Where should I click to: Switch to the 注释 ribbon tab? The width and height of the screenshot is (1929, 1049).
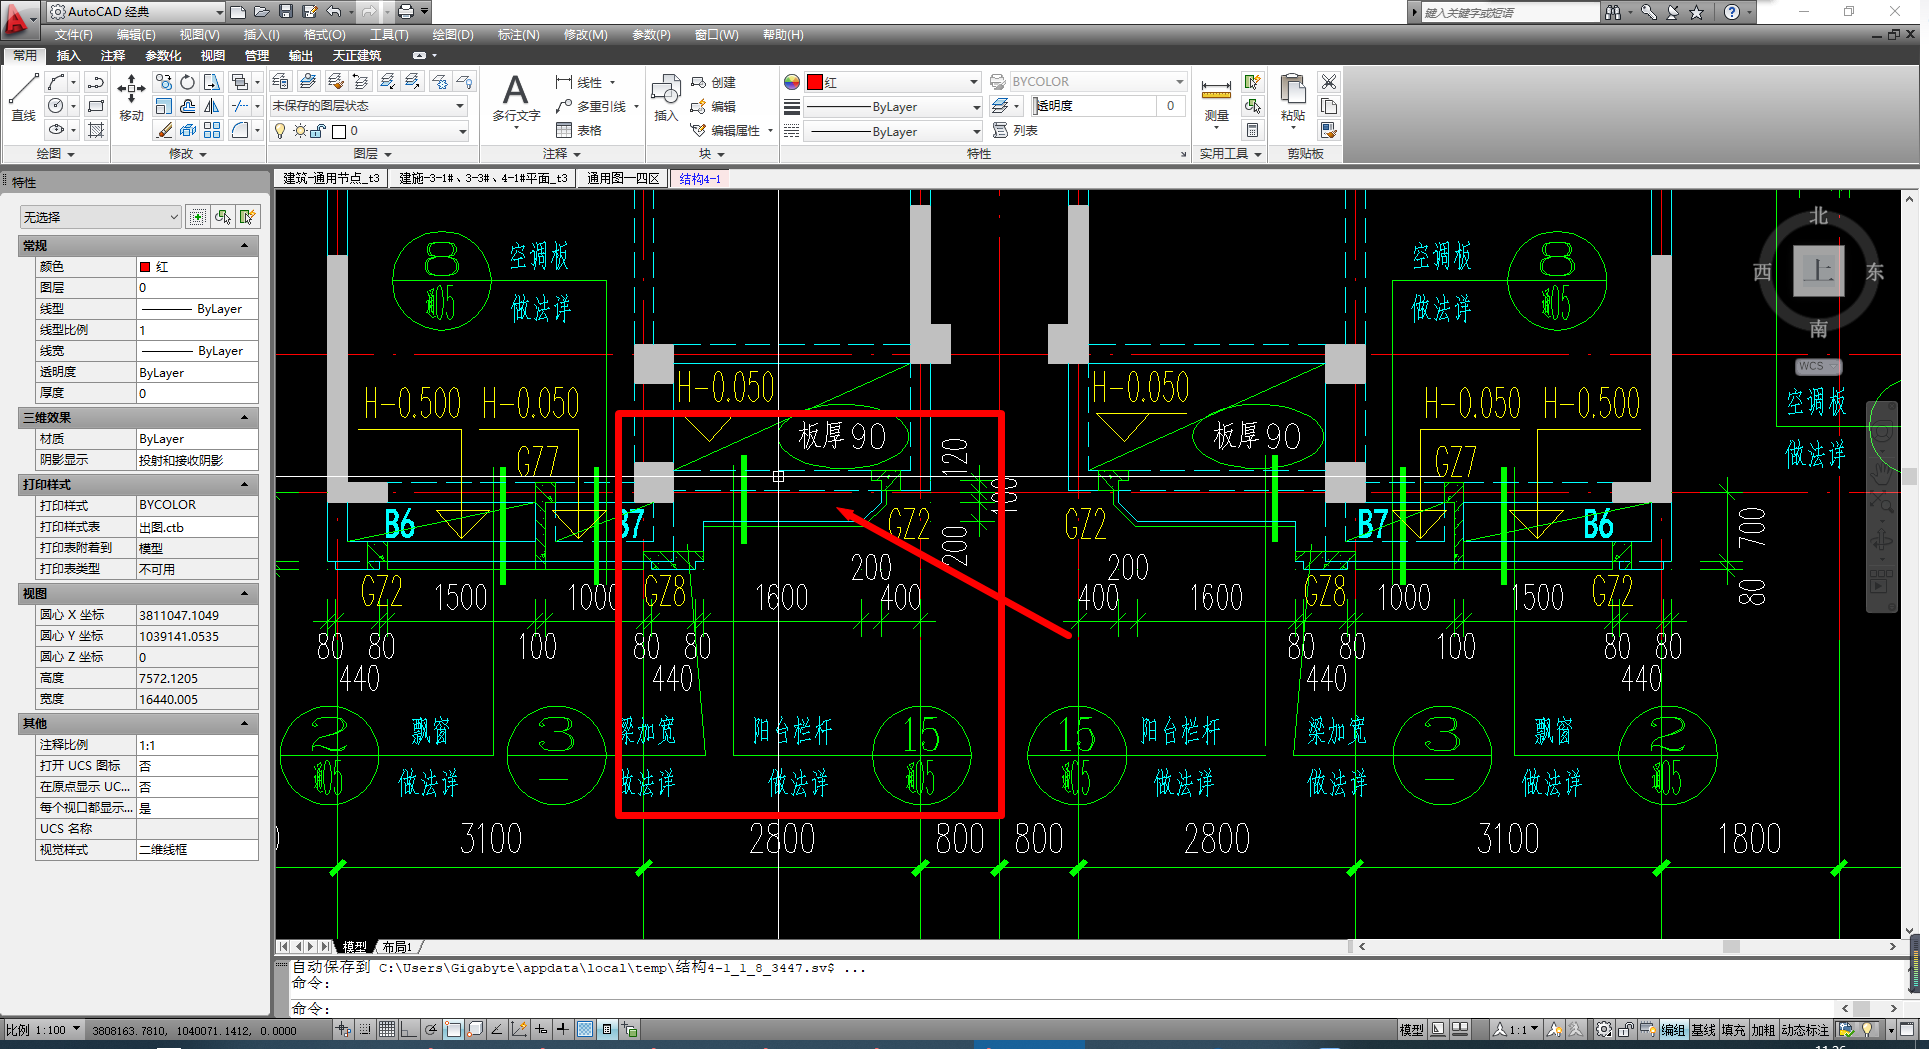(113, 56)
